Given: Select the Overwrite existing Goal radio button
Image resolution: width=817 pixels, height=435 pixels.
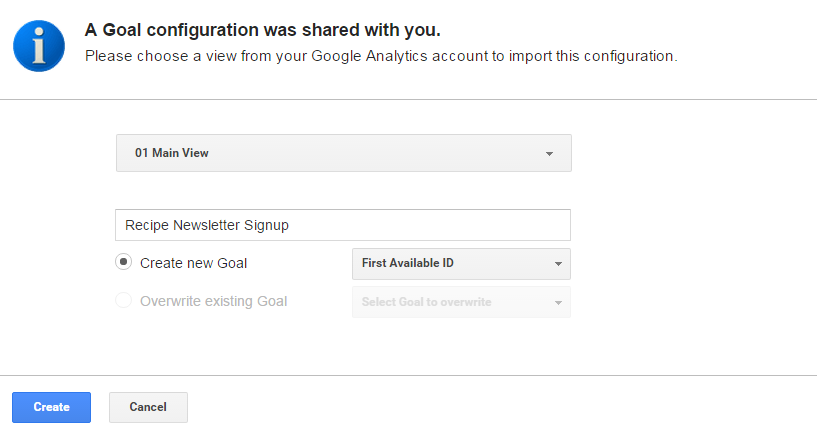Looking at the screenshot, I should pos(123,301).
